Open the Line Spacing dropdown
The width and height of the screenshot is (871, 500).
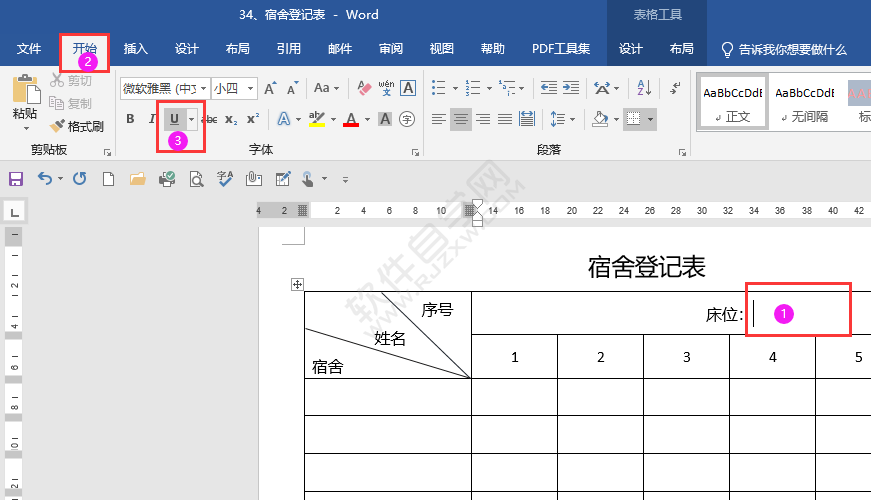[562, 119]
